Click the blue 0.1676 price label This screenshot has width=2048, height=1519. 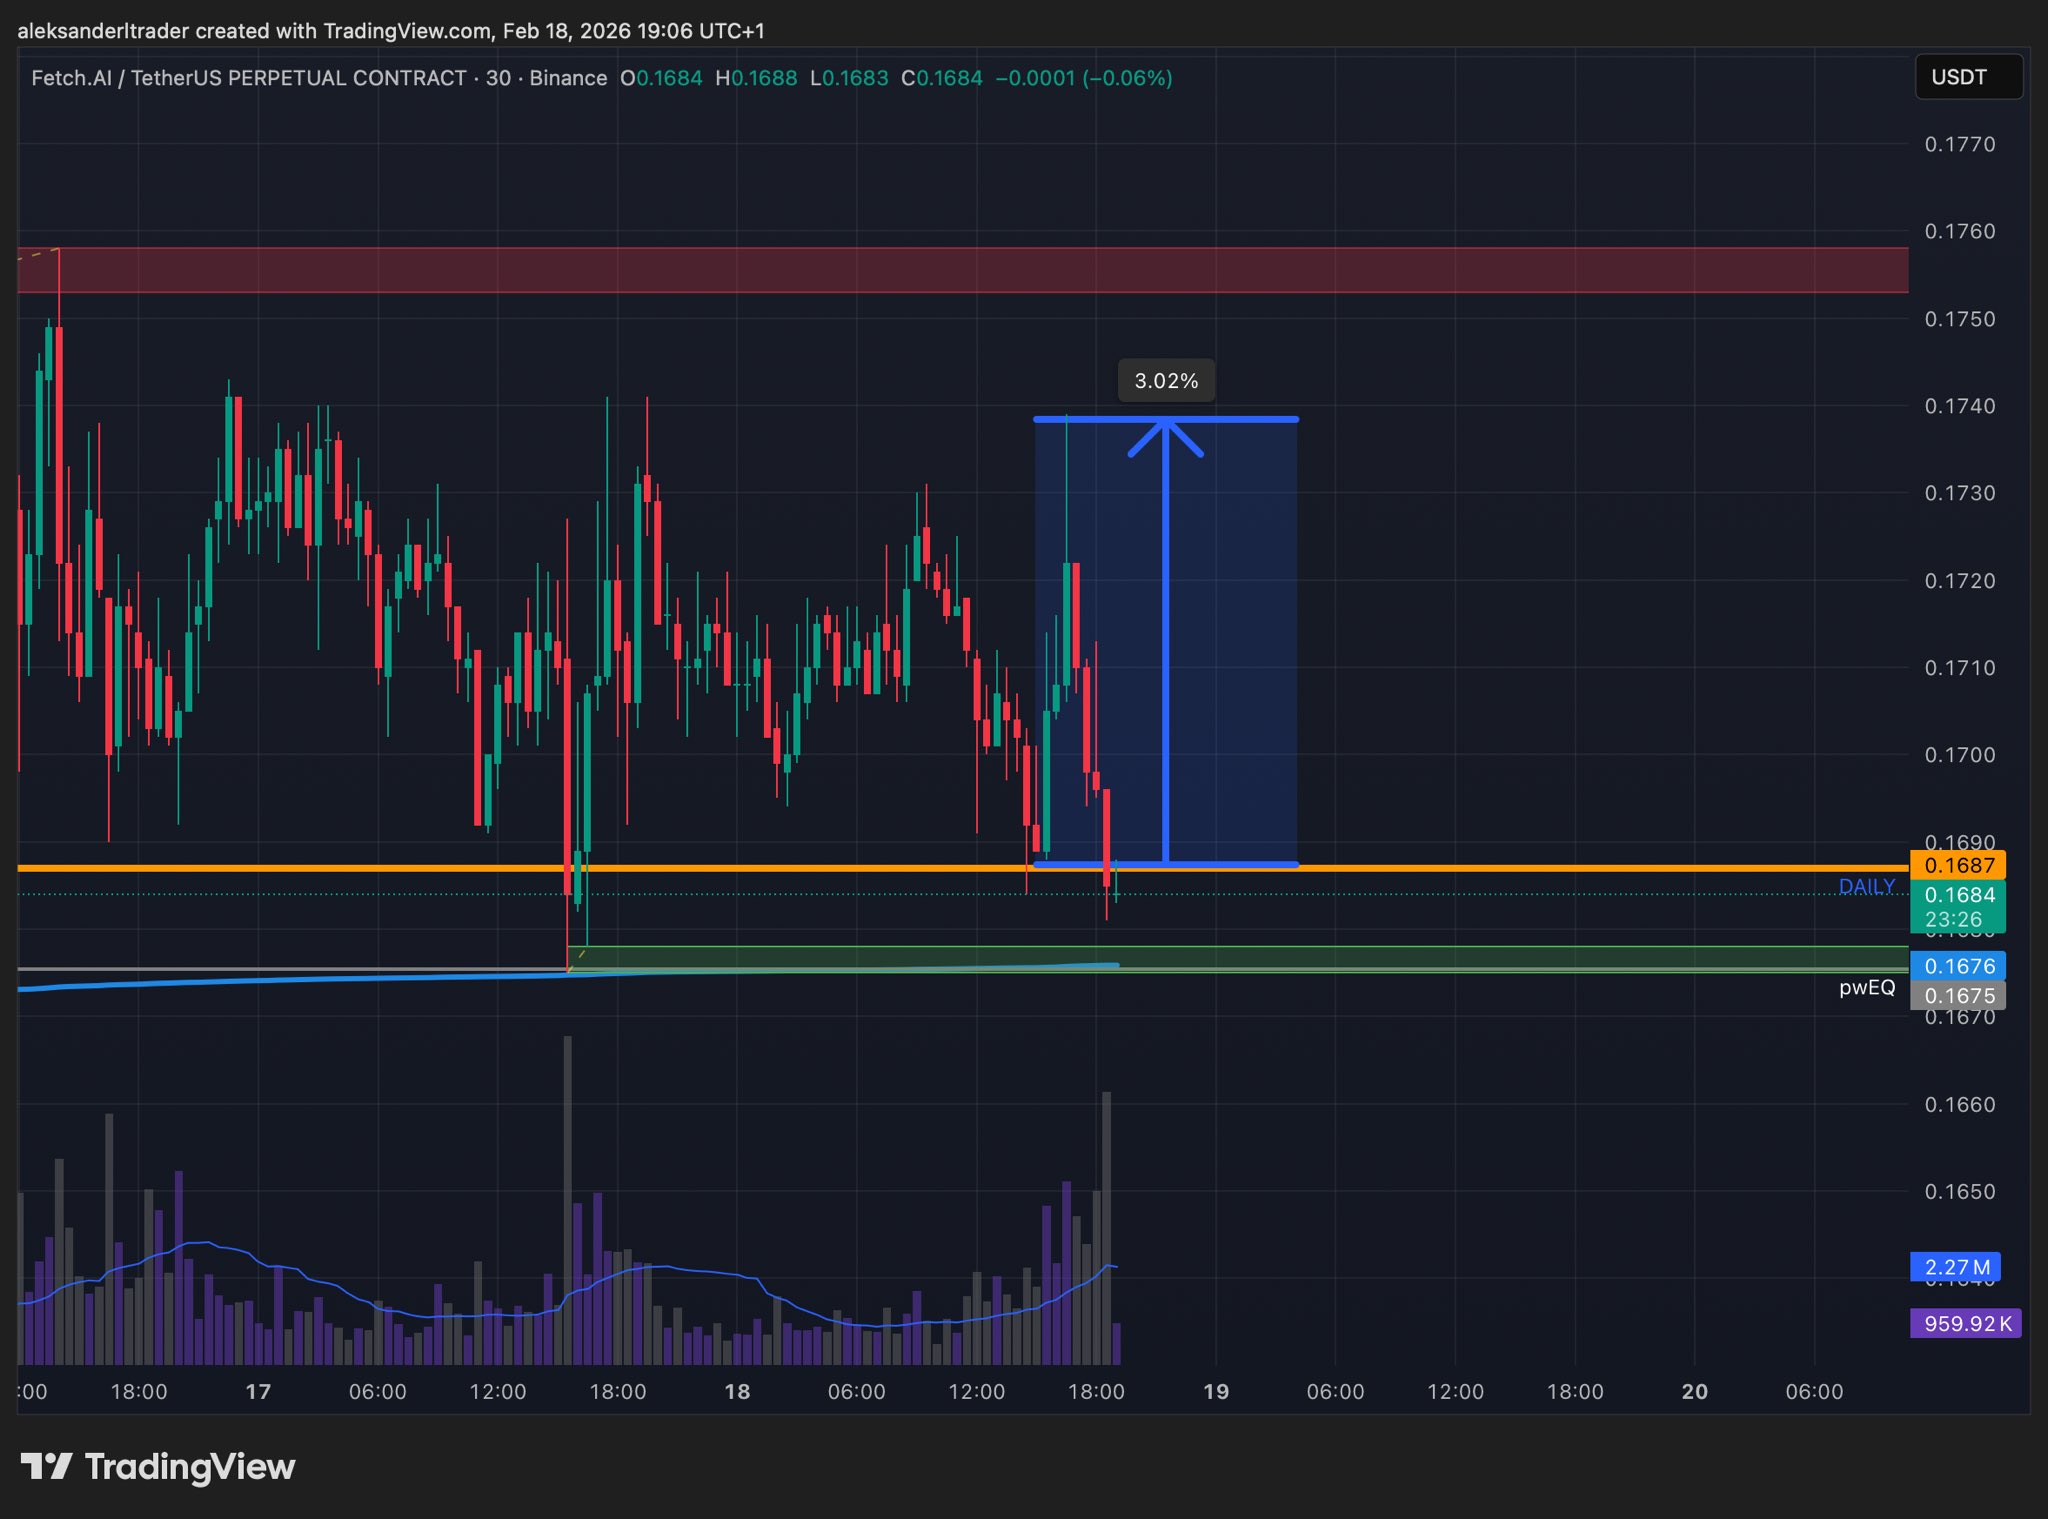point(1957,966)
